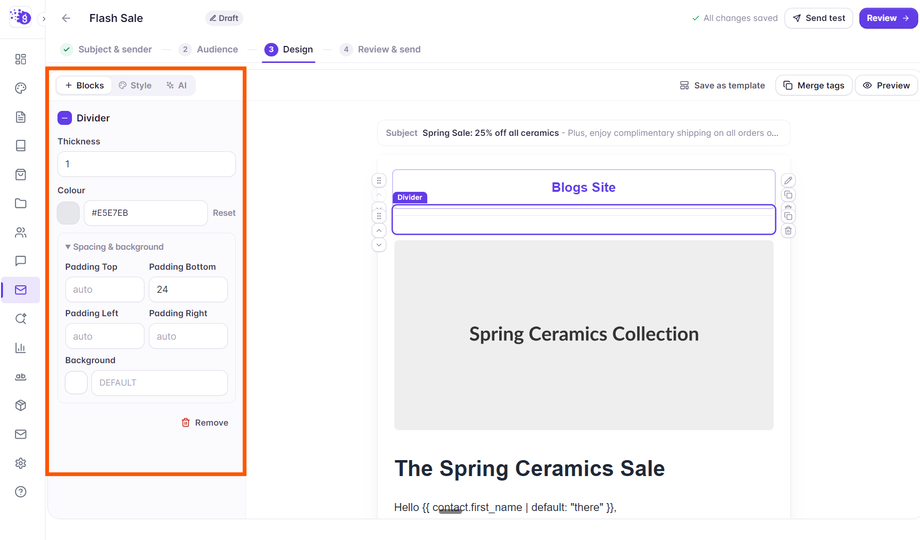Move divider block up with chevron
The image size is (920, 540).
pos(379,231)
